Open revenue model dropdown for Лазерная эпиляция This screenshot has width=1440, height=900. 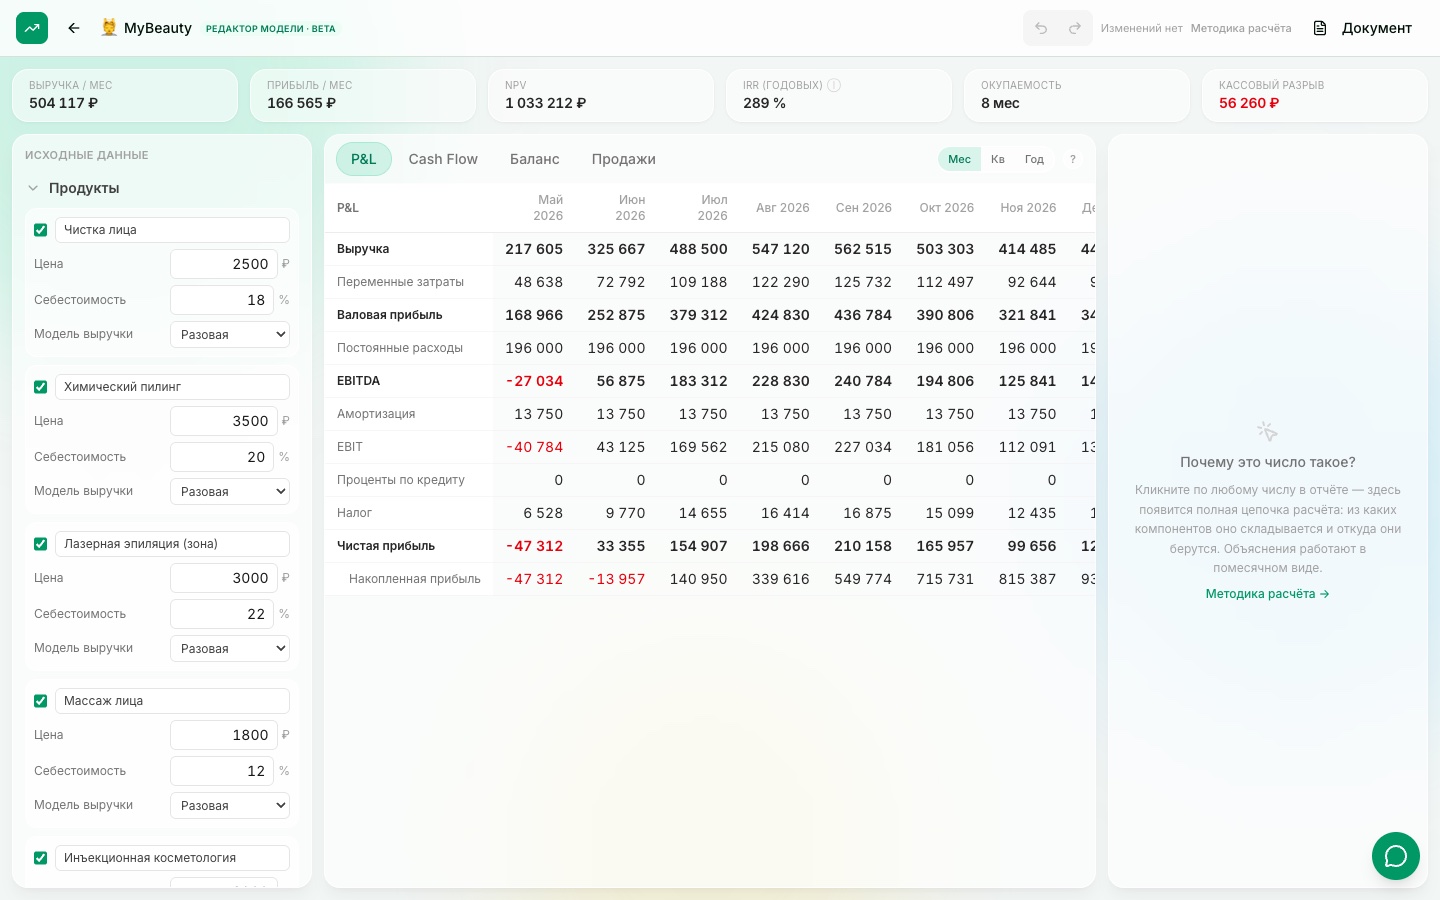point(230,648)
